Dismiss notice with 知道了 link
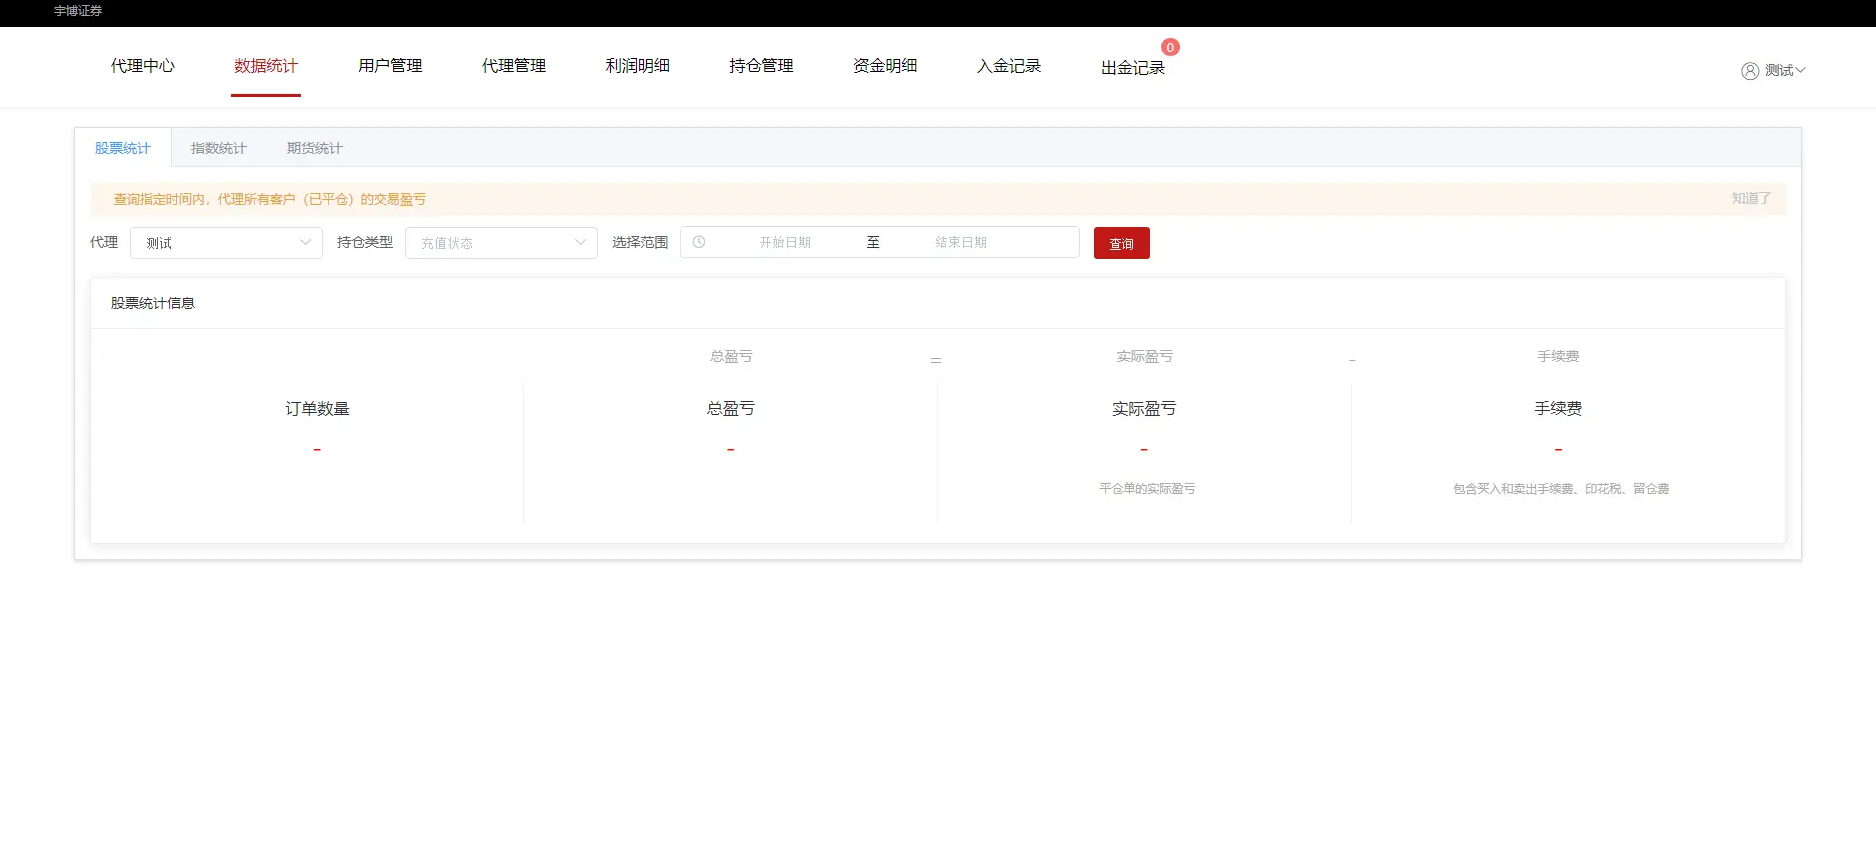This screenshot has width=1876, height=851. (x=1750, y=199)
